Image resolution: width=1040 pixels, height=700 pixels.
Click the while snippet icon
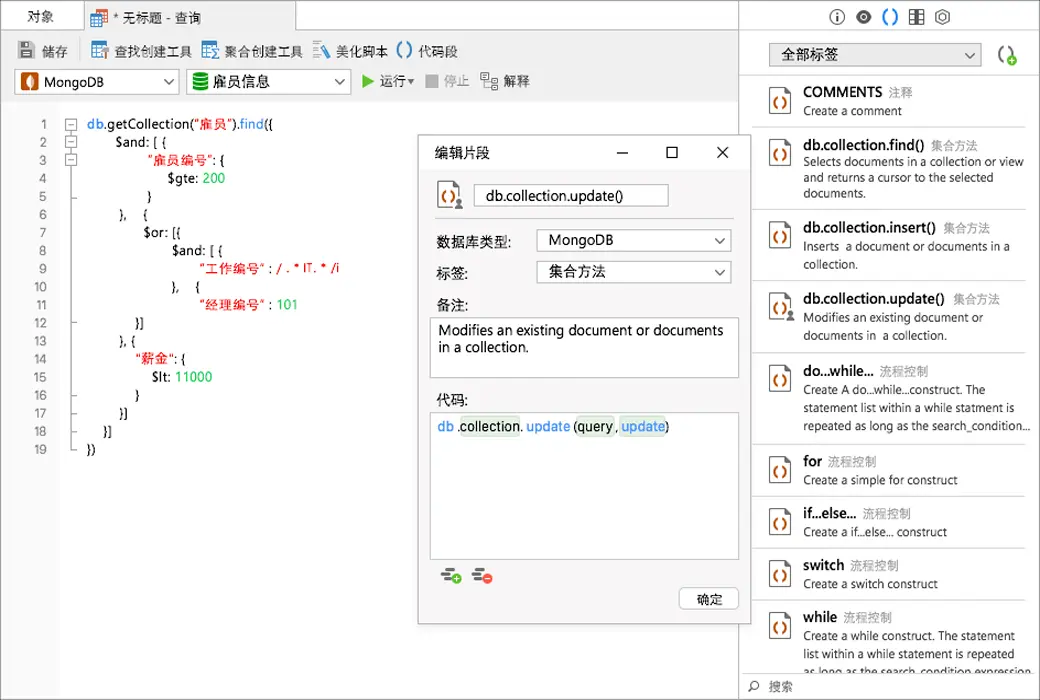(780, 626)
